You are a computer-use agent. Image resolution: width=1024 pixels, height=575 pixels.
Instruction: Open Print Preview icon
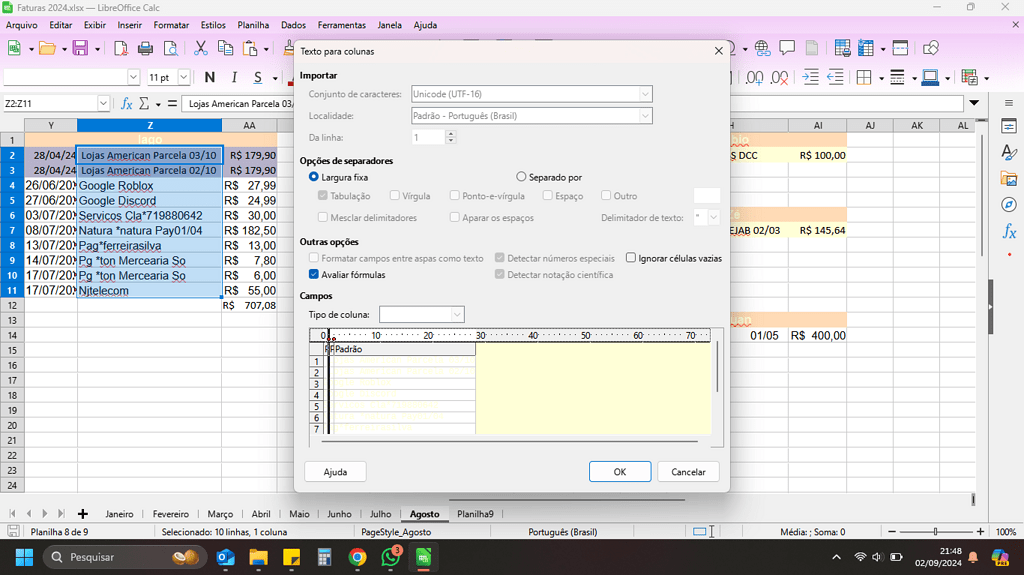point(170,48)
